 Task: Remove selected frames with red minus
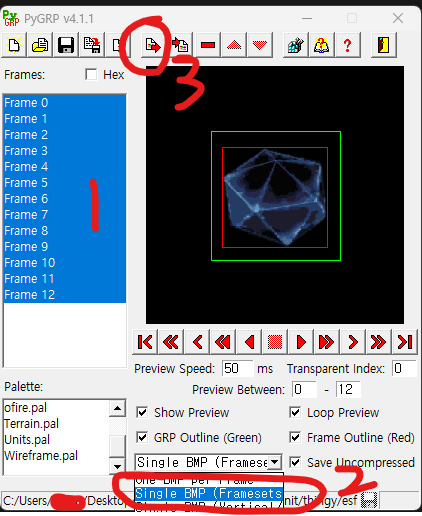208,45
